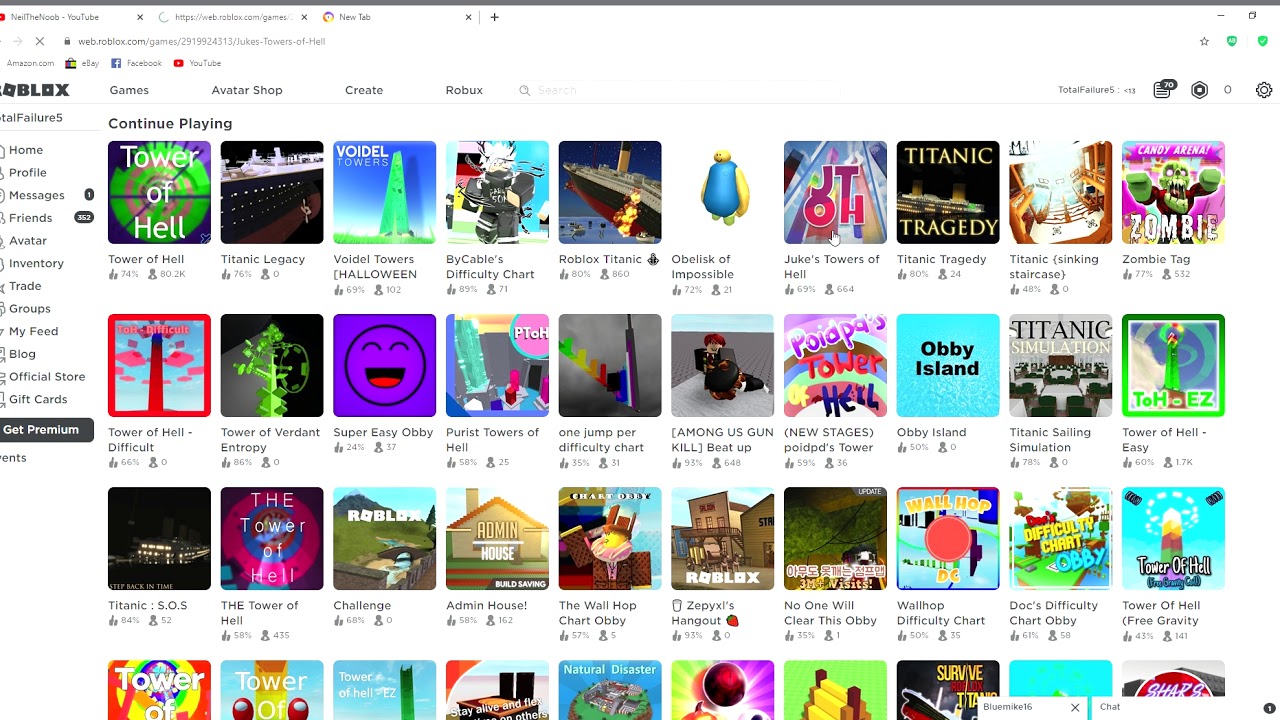
Task: Open Doc's Difficulty Chart Obby thumbnail
Action: point(1060,538)
